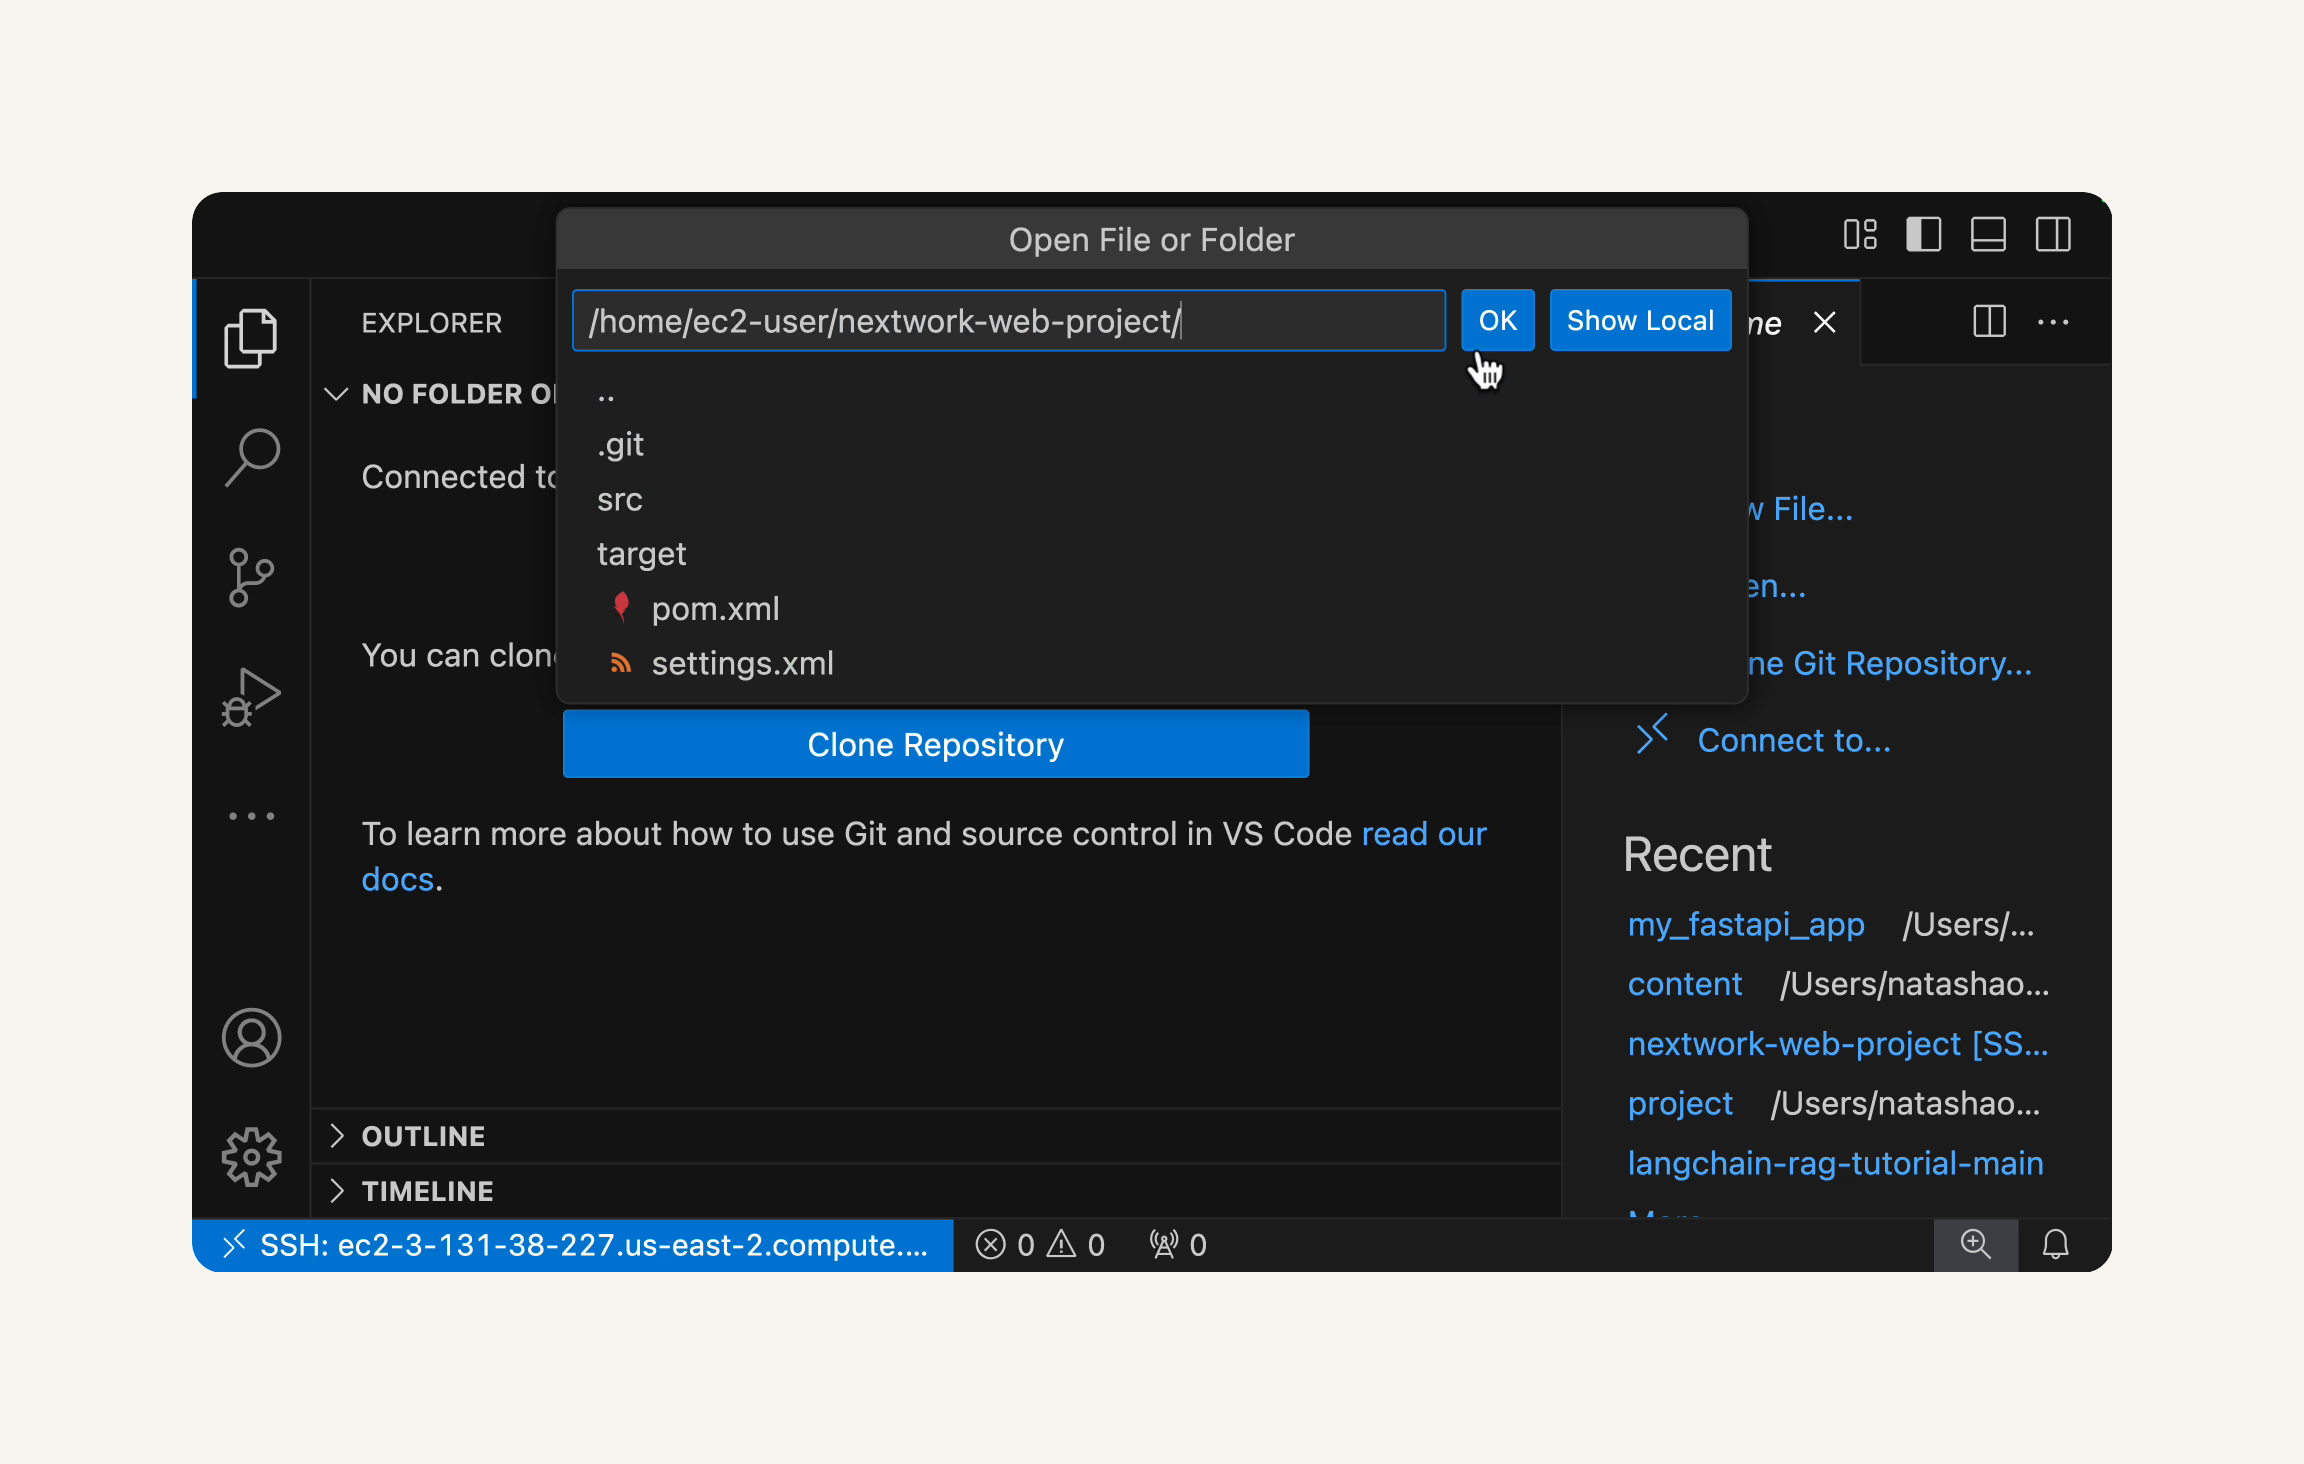Click the pom.xml Maven file icon
The width and height of the screenshot is (2304, 1464).
(x=621, y=607)
